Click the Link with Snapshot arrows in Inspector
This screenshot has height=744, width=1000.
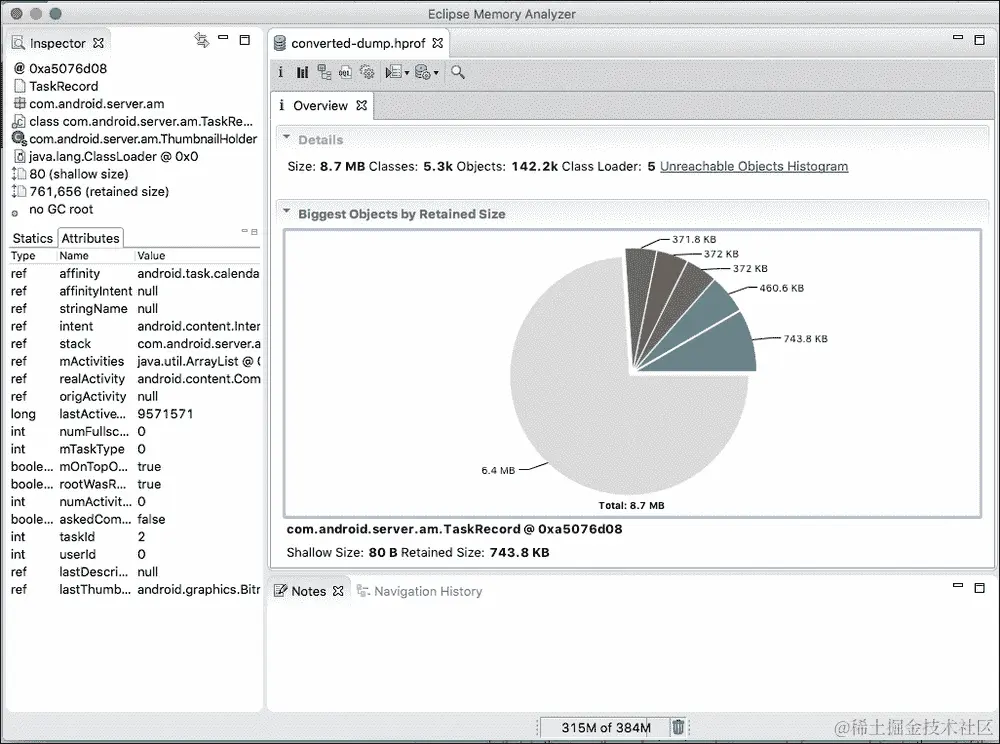202,40
